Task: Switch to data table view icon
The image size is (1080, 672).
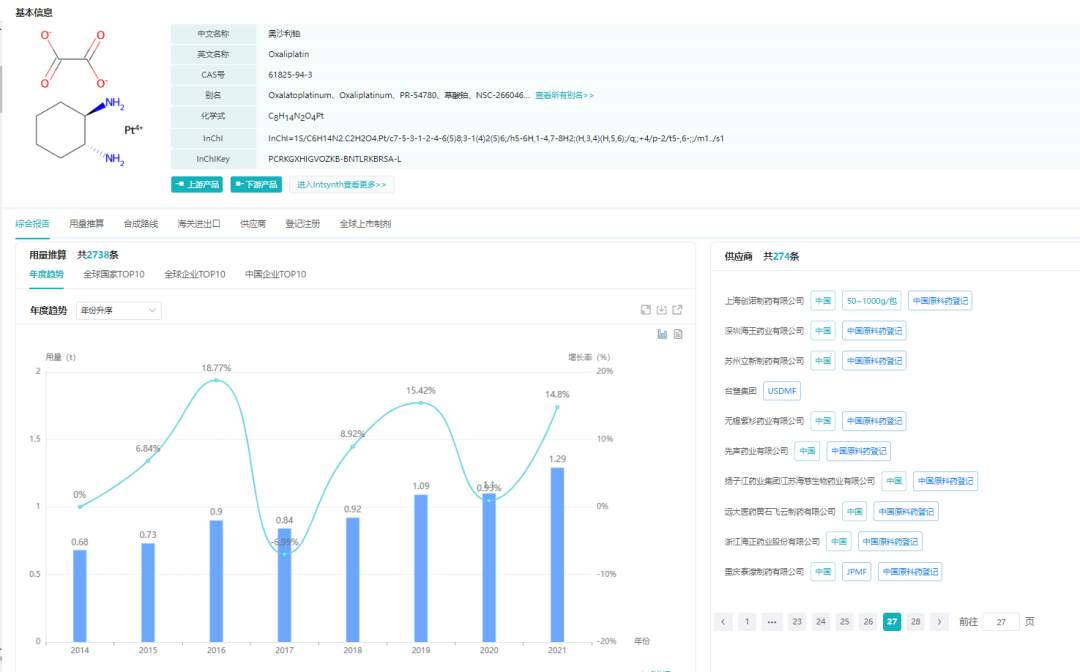Action: [678, 334]
